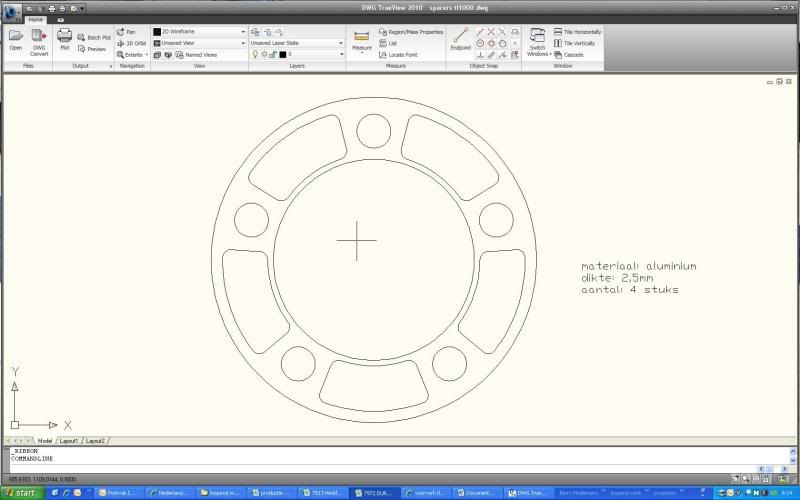Click the aantal: 4 stuks text
This screenshot has width=800, height=500.
(x=630, y=289)
